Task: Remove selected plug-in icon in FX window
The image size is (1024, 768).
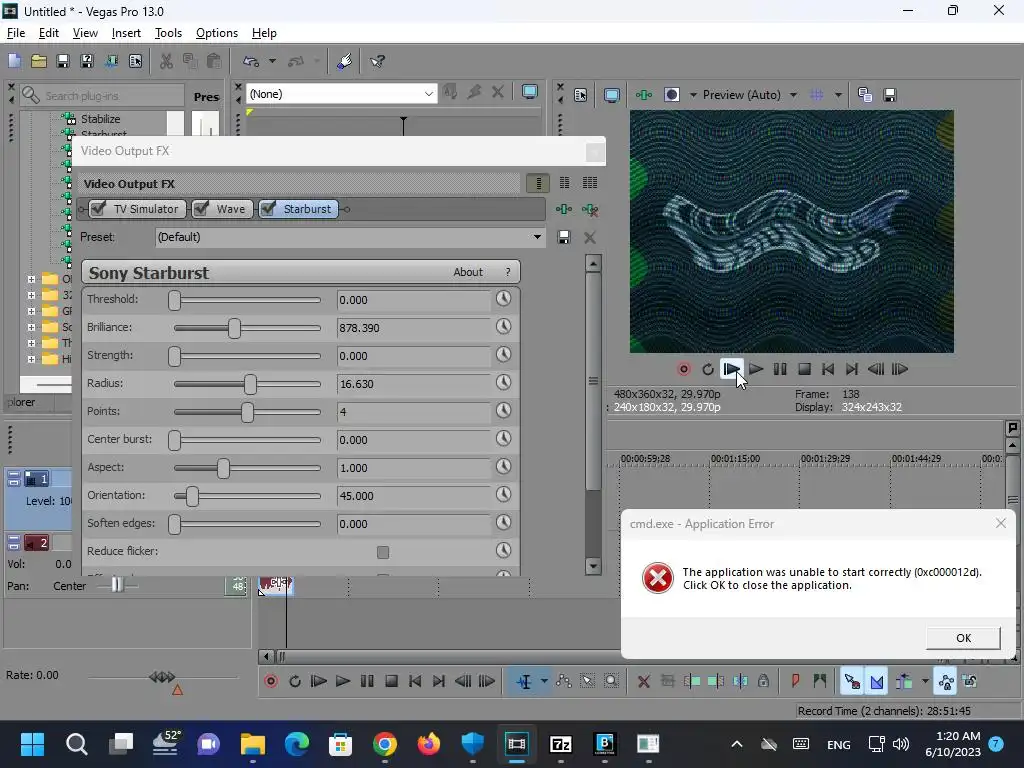Action: point(590,210)
